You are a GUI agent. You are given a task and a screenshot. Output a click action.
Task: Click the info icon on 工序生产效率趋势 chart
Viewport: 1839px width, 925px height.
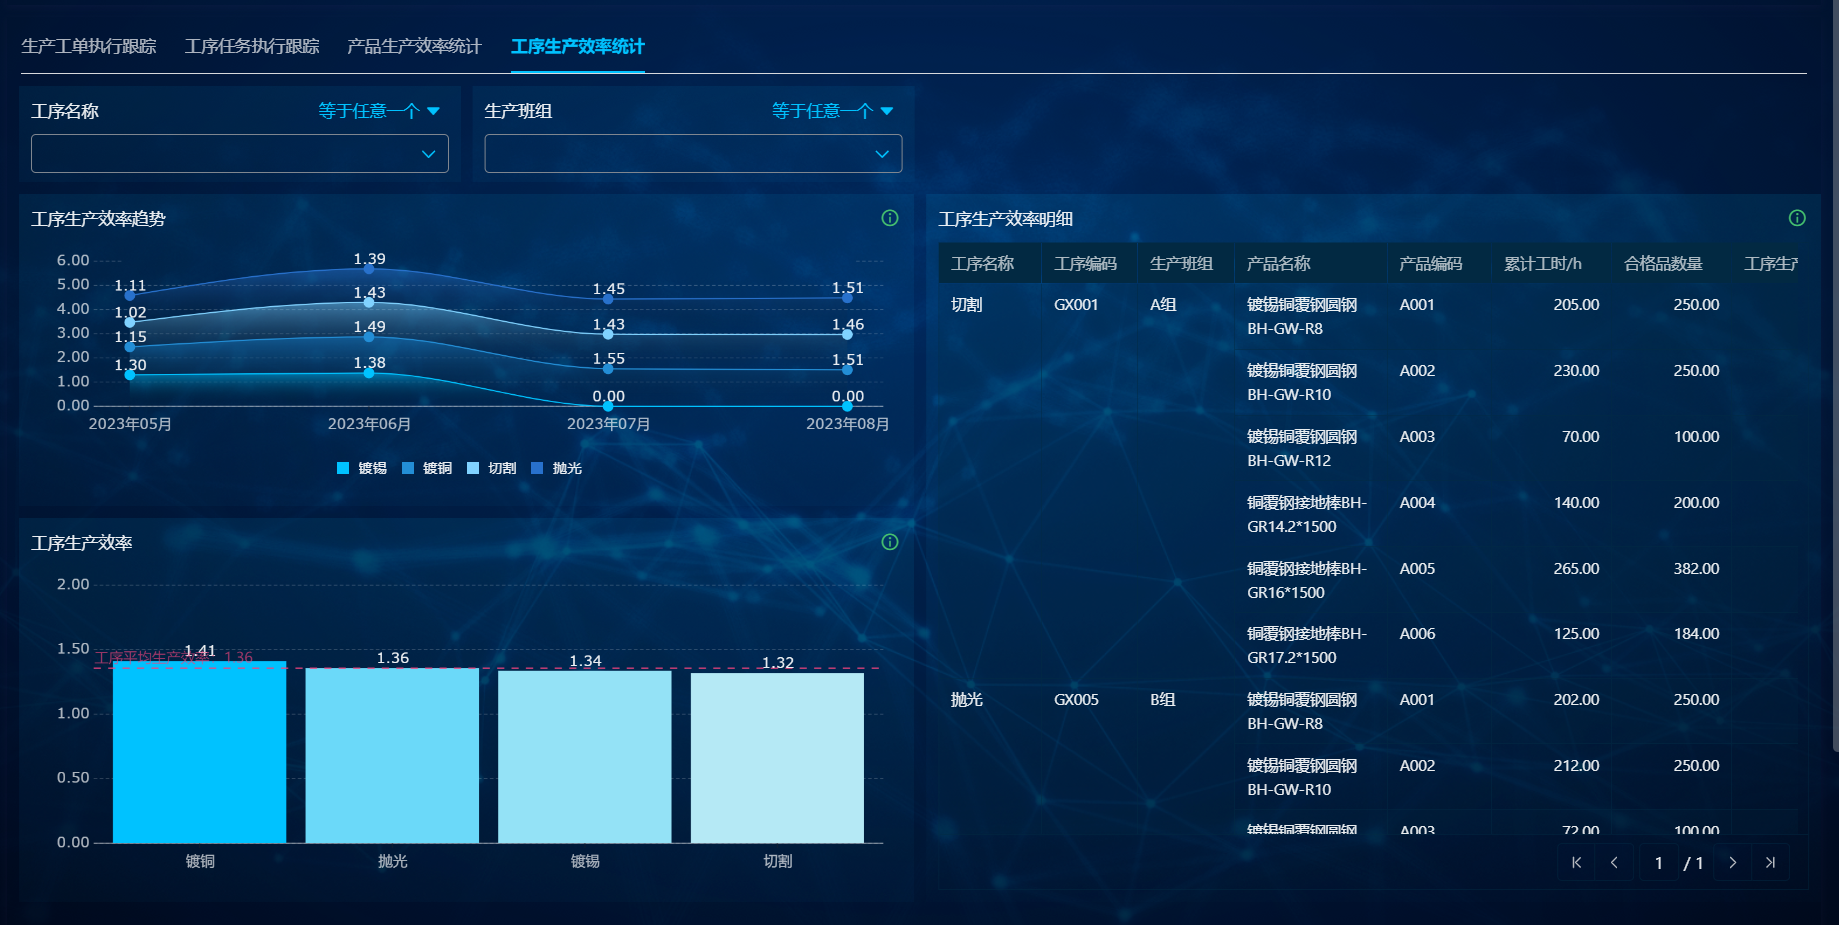(x=890, y=218)
